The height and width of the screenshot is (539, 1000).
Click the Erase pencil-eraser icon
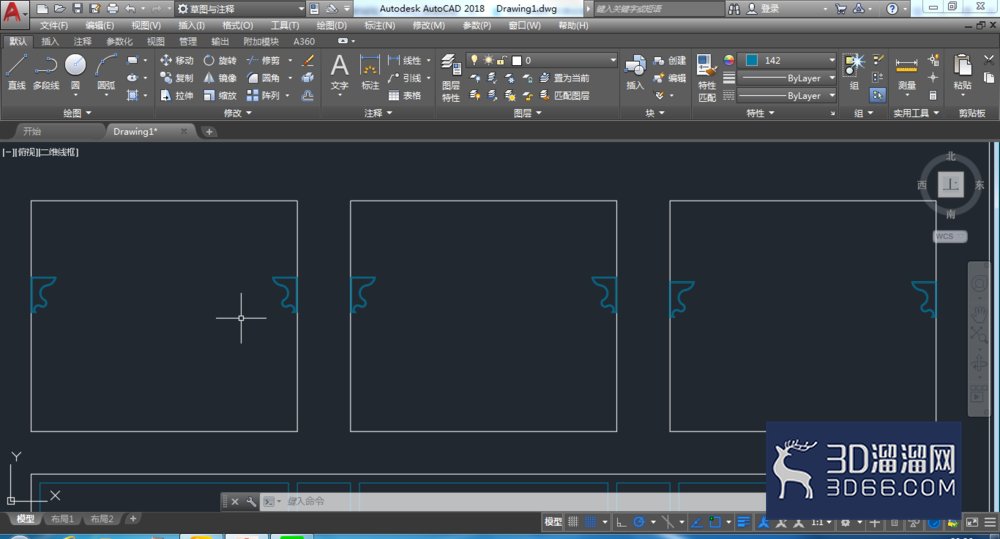(x=307, y=61)
